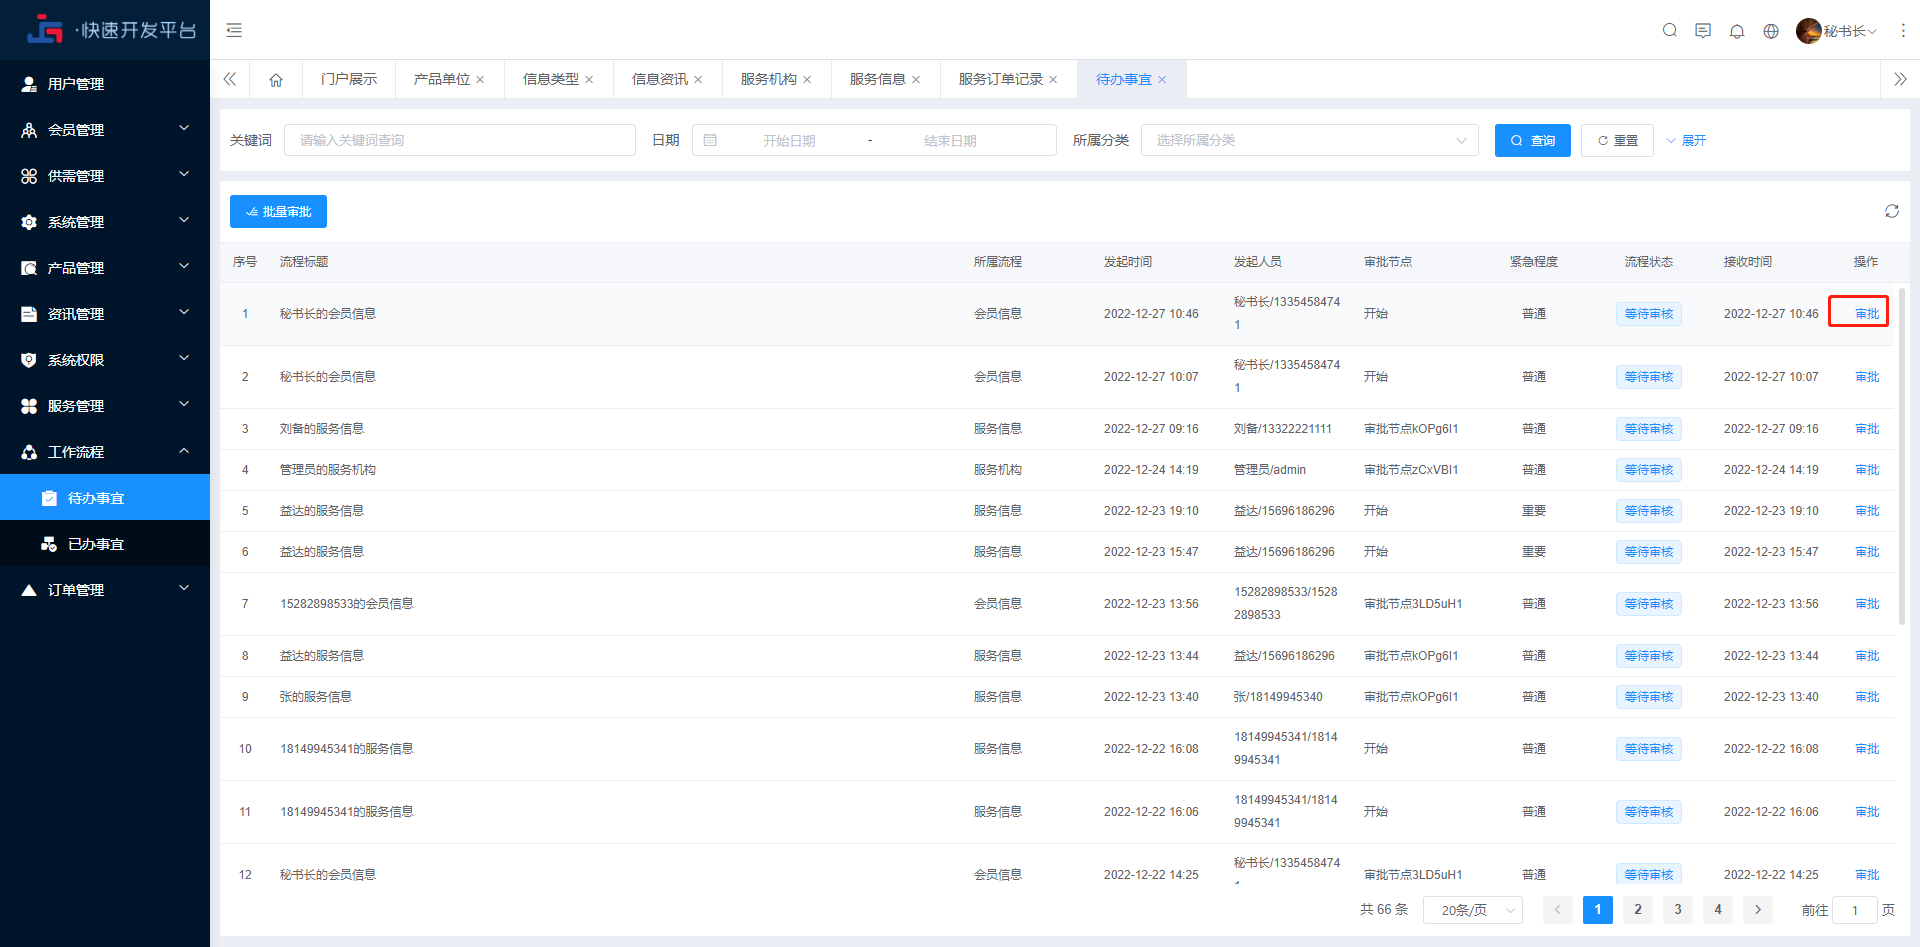Focus the 关键词 keyword input

(460, 140)
